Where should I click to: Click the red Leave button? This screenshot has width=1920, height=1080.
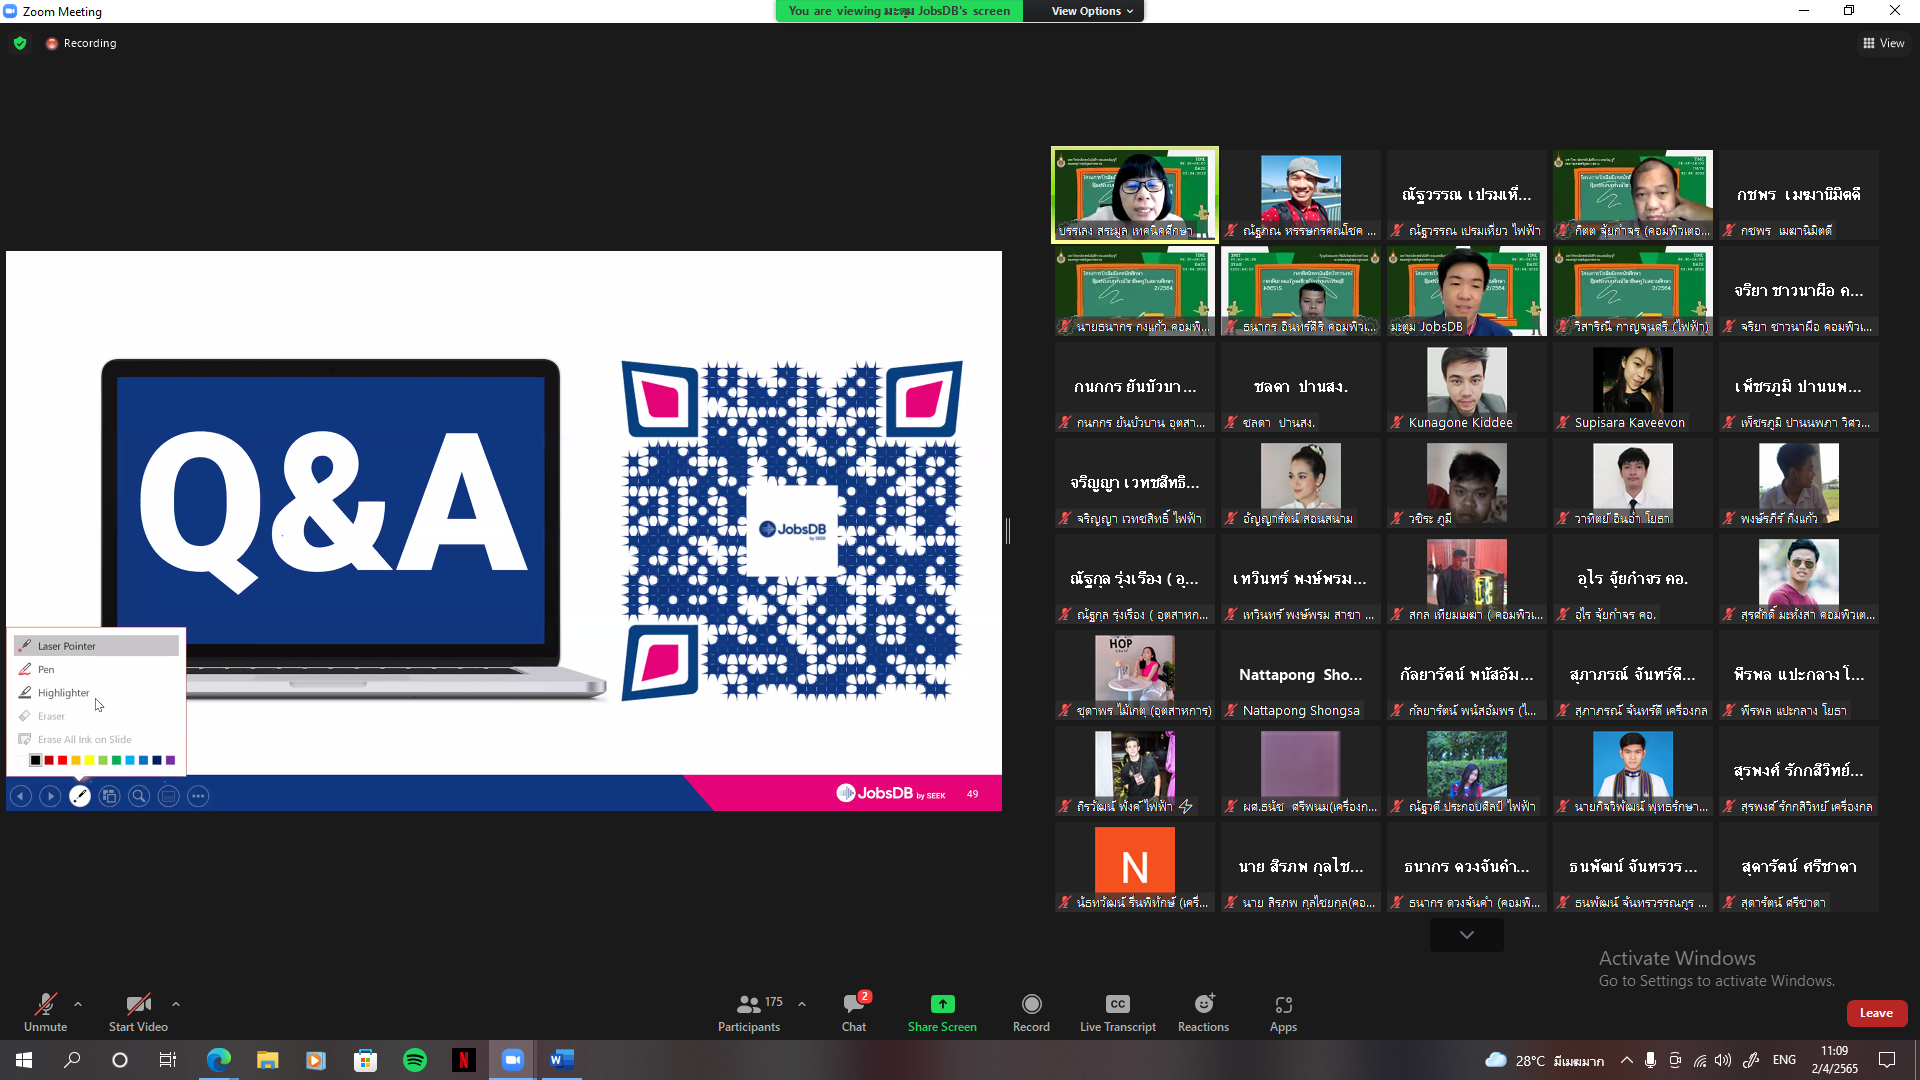tap(1876, 1013)
